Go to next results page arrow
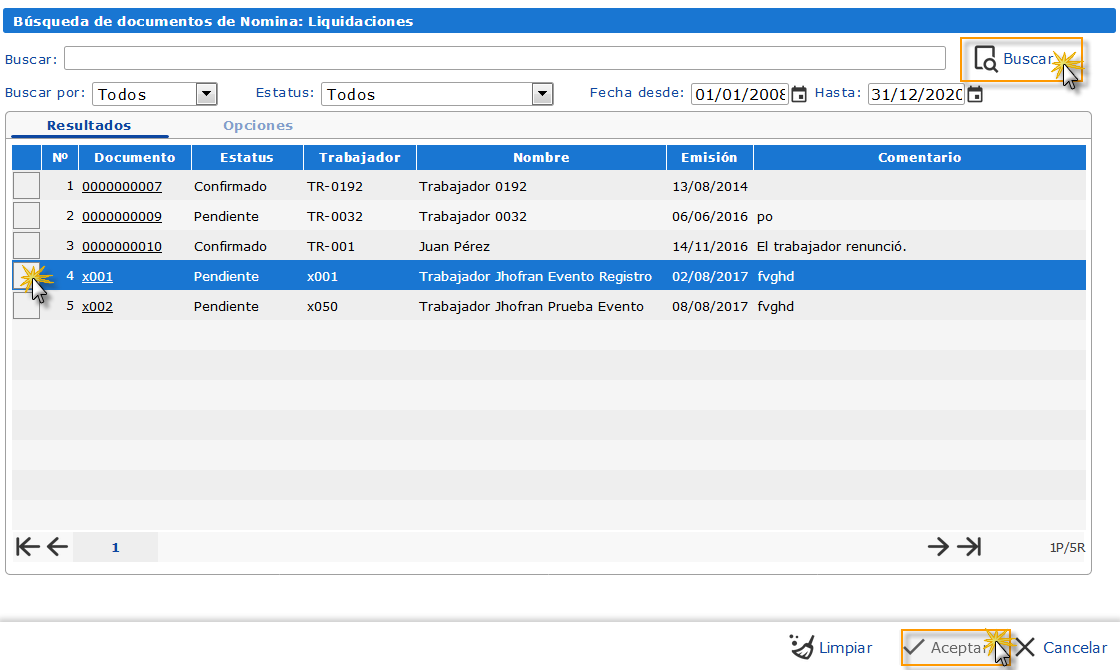 click(x=937, y=546)
